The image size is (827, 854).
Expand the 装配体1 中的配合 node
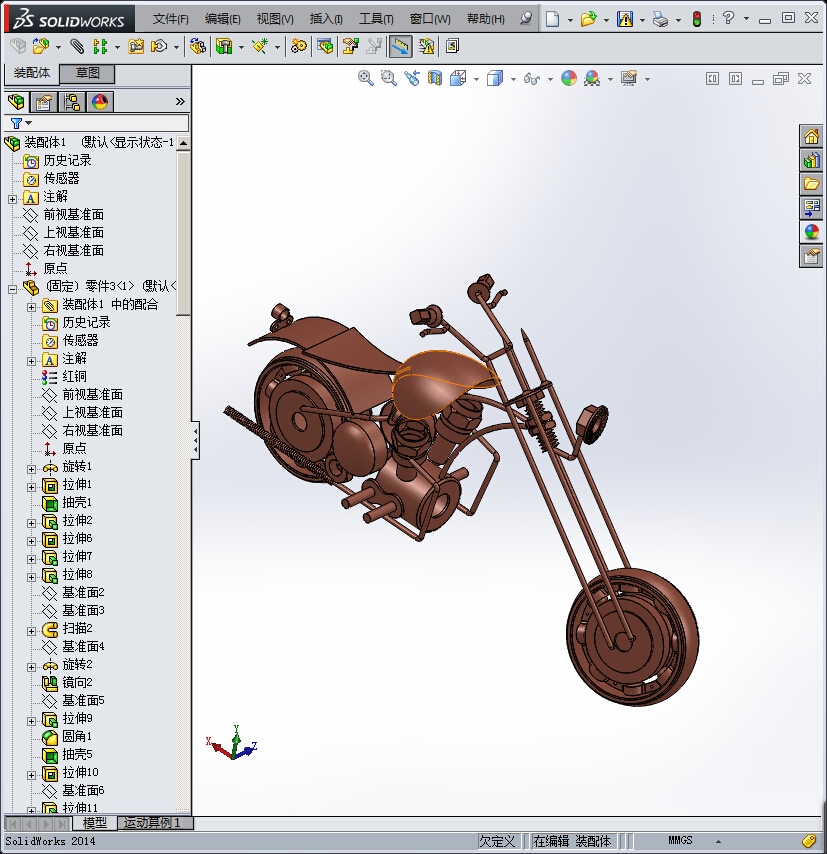tap(32, 307)
